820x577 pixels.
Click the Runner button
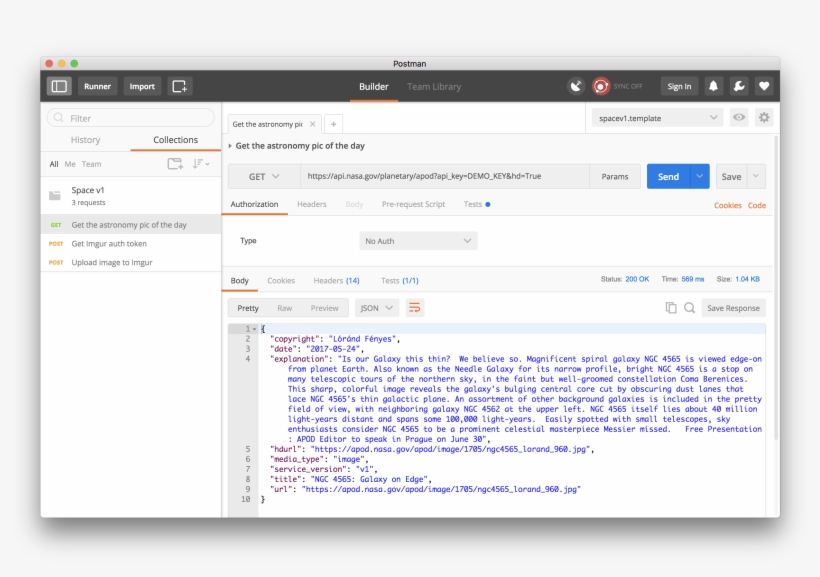pos(97,86)
